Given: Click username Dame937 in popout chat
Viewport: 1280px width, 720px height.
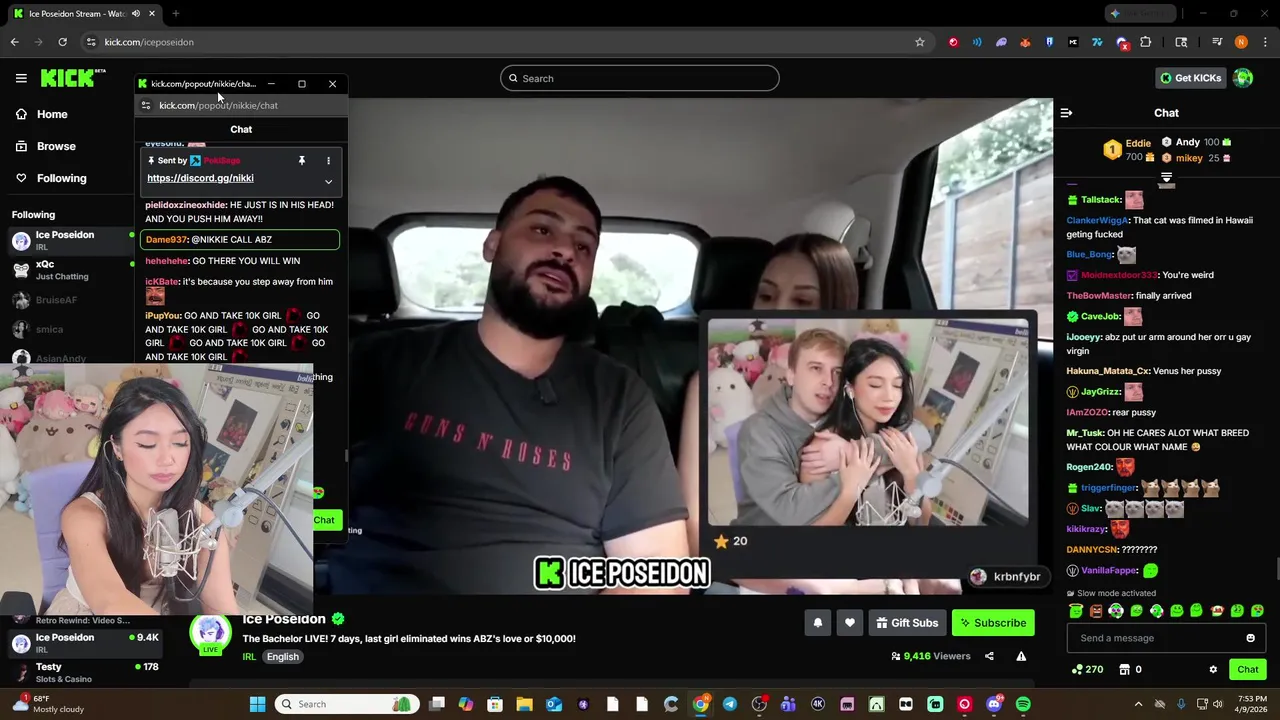Looking at the screenshot, I should 166,240.
